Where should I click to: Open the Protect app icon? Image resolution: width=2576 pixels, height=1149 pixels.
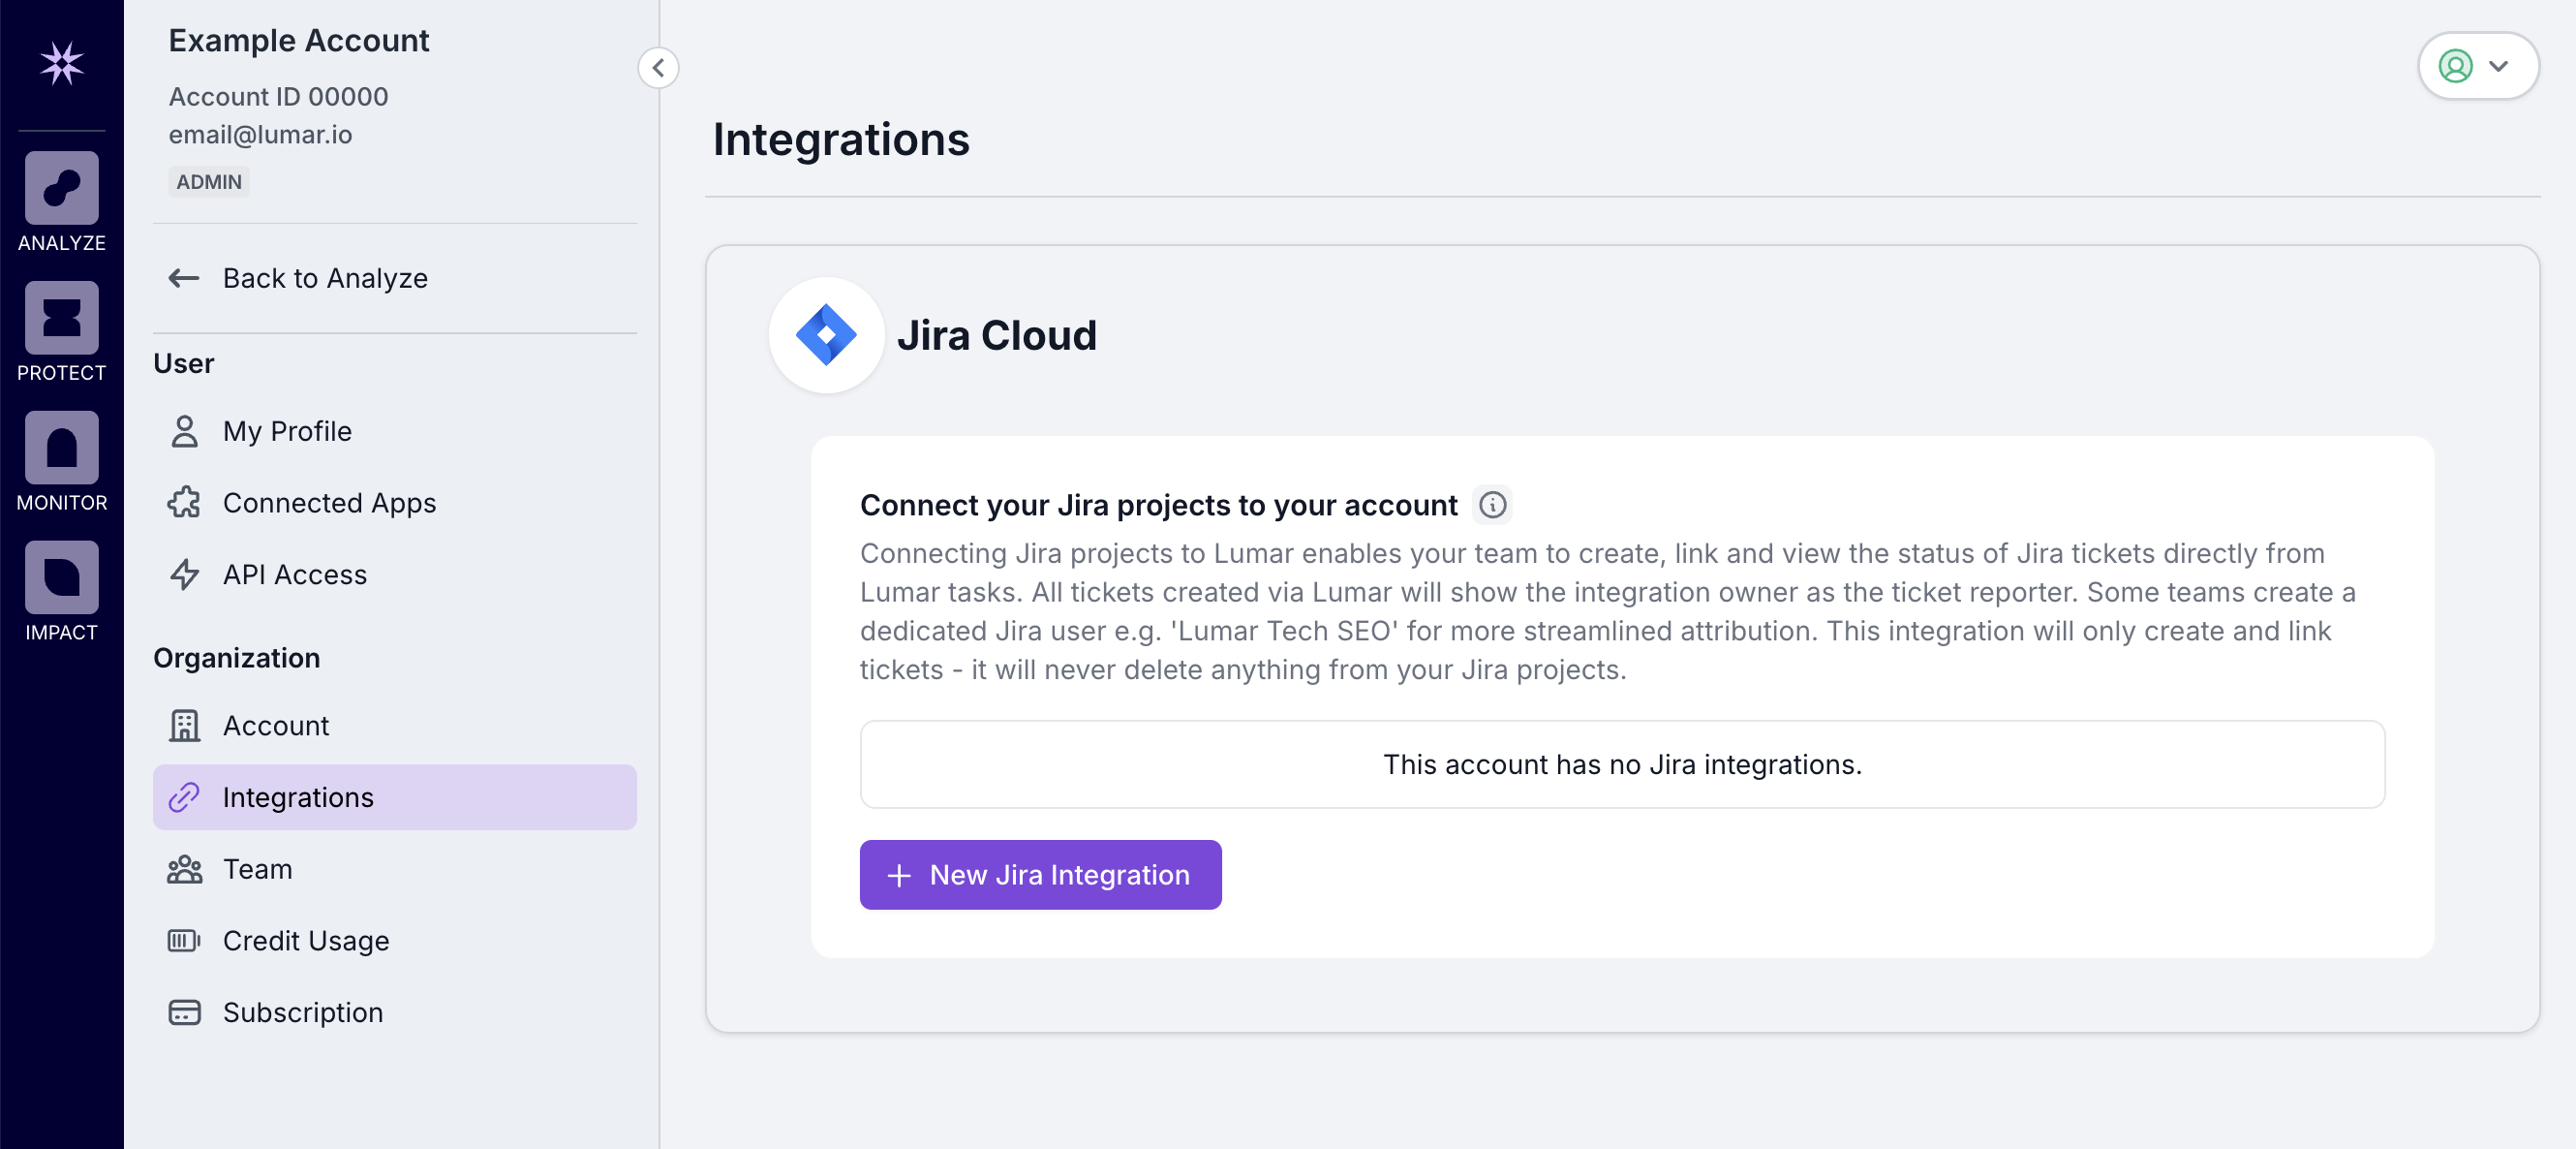pos(61,318)
